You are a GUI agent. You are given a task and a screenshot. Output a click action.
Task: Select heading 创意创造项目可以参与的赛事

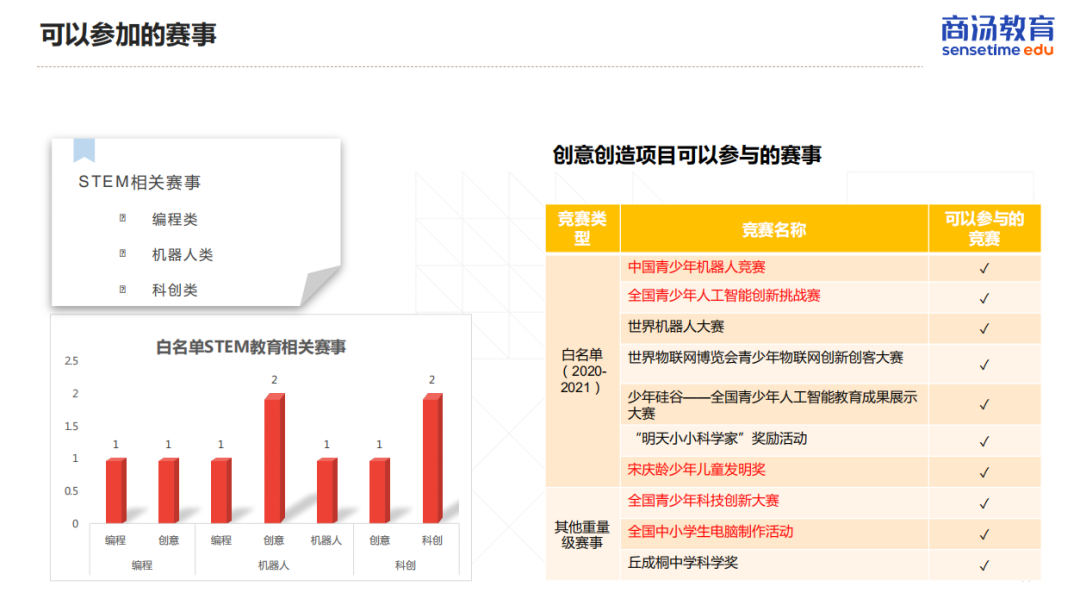[x=687, y=155]
